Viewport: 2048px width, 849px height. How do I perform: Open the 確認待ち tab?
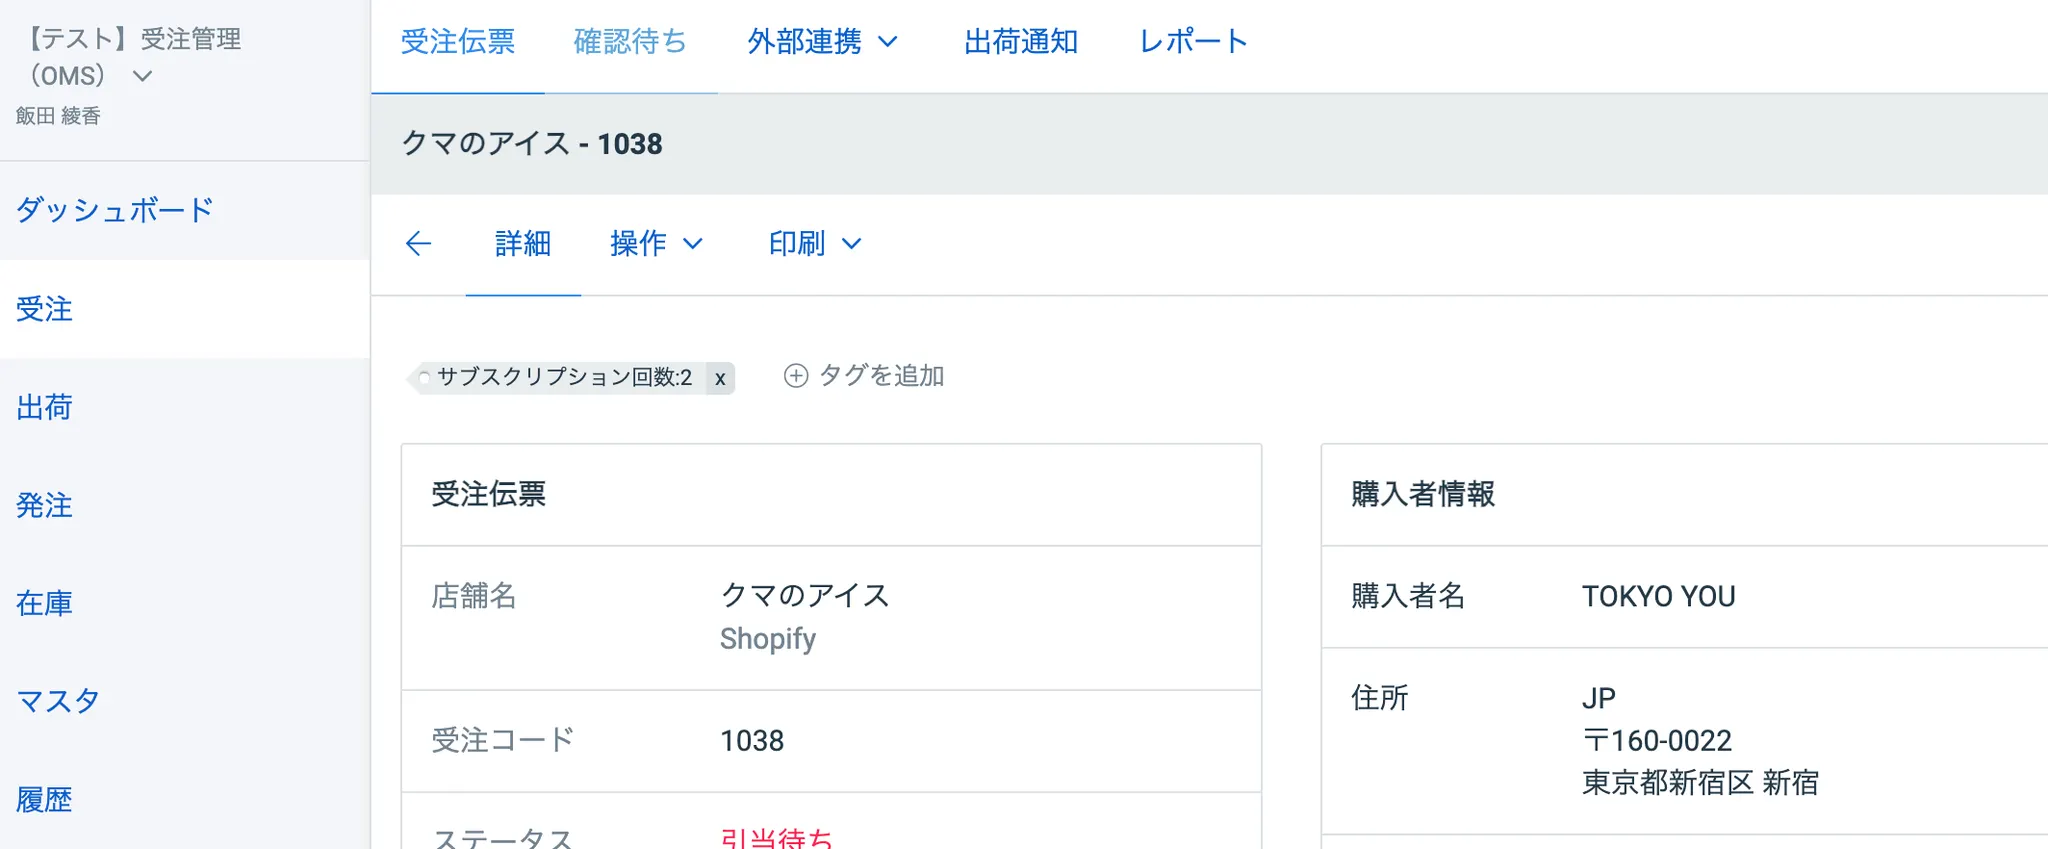[630, 42]
